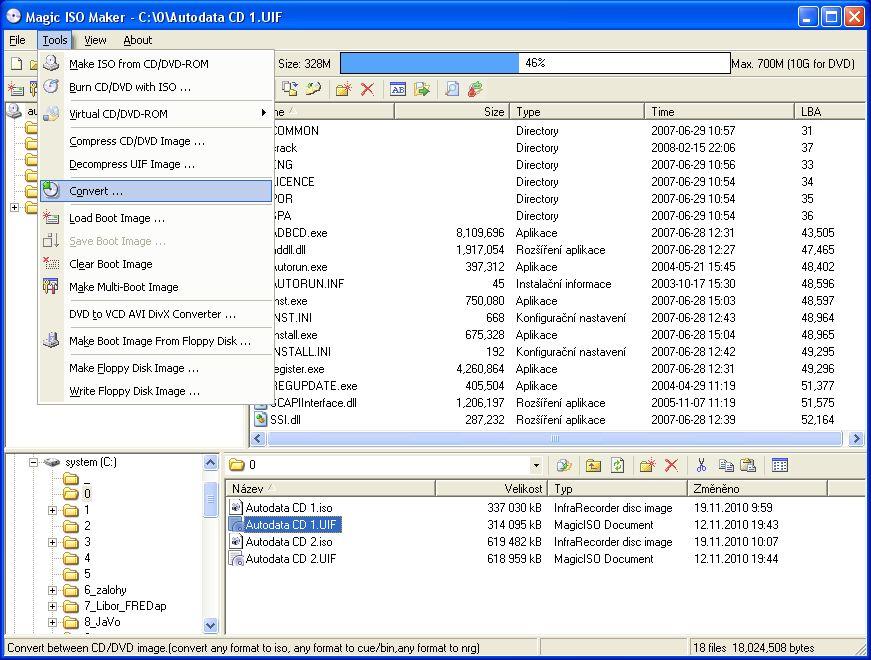The width and height of the screenshot is (871, 660).
Task: Select Make ISO from CD/DVD-ROM
Action: click(x=156, y=64)
